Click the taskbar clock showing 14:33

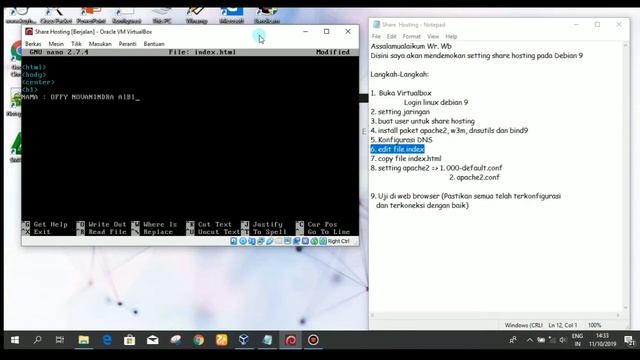point(602,340)
